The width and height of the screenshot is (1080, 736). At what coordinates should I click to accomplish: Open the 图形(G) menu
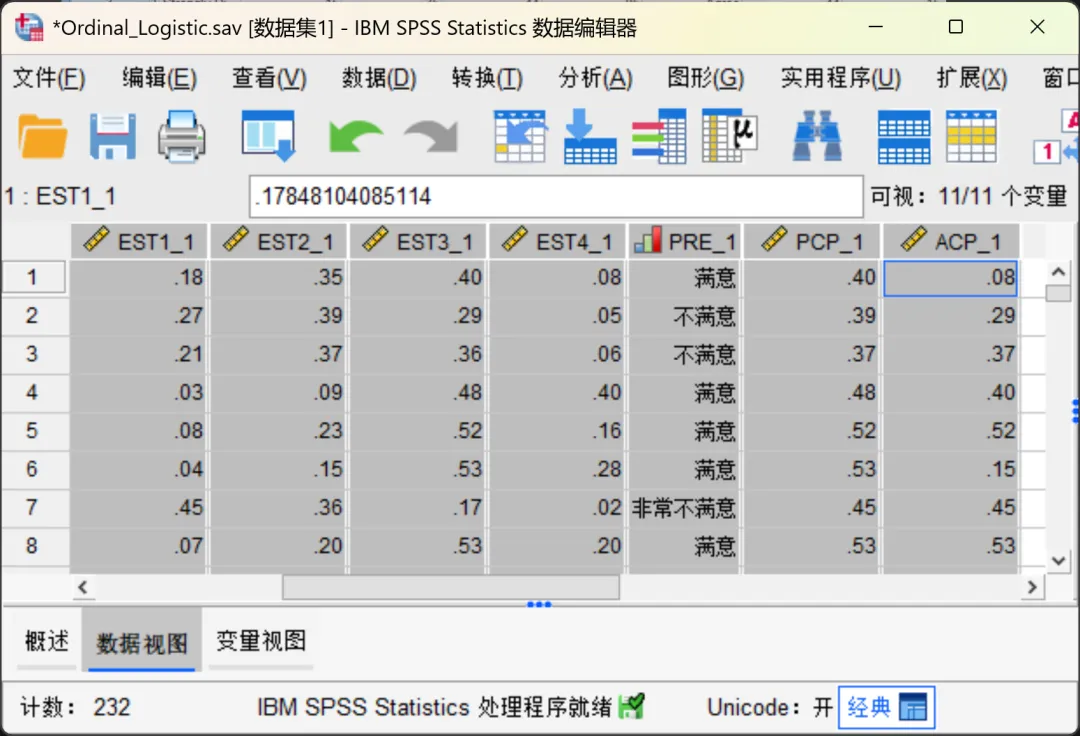click(706, 78)
